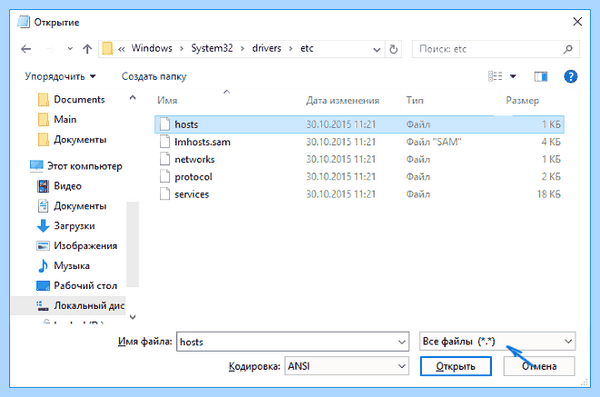
Task: Click the sidebar scrollbar thumb
Action: [x=132, y=244]
